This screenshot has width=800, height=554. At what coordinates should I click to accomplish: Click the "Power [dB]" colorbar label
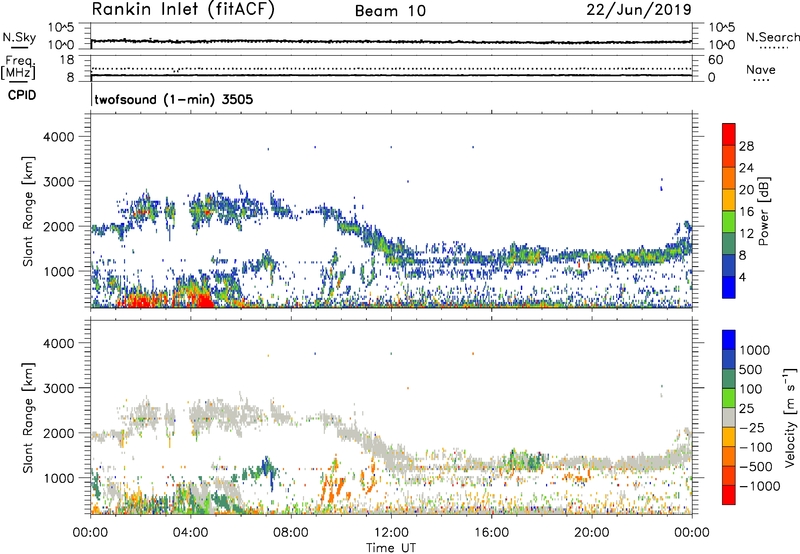pos(763,211)
